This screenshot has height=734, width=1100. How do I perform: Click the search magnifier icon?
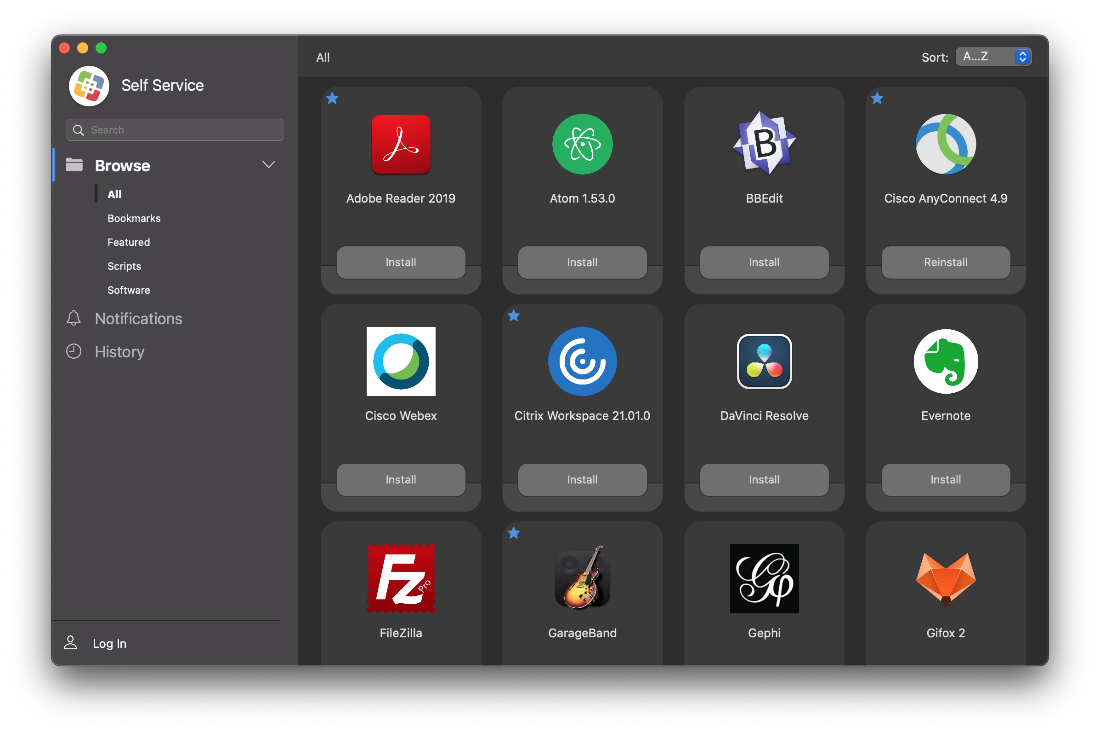pos(79,130)
